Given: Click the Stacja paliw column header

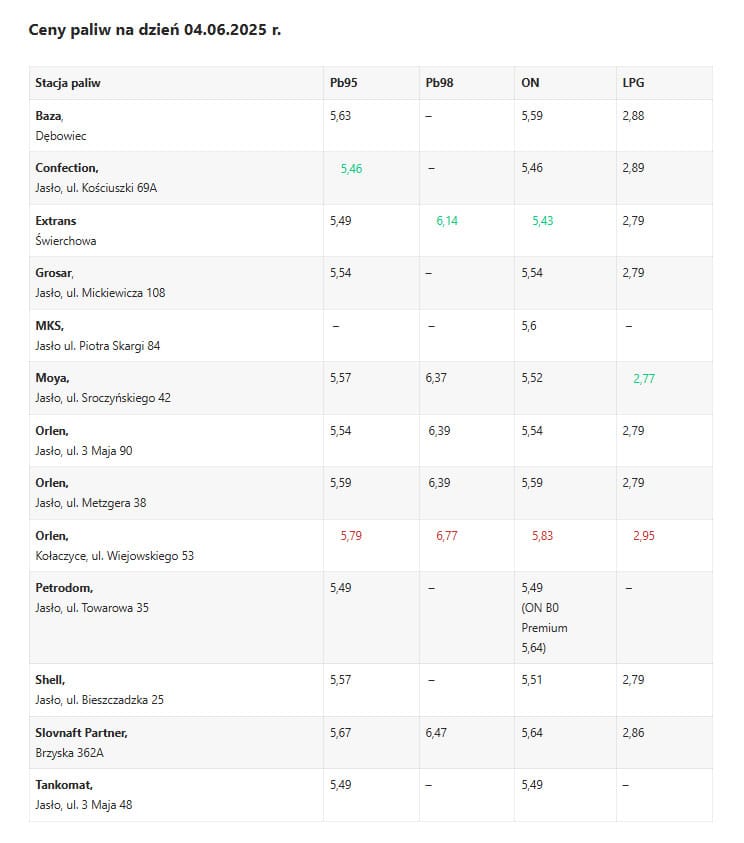Looking at the screenshot, I should pos(68,83).
